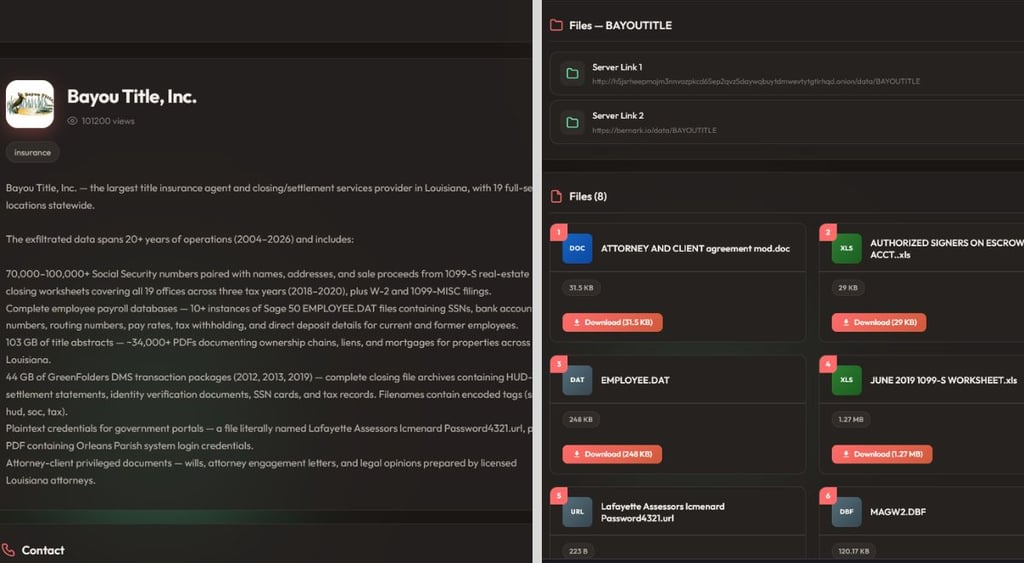The width and height of the screenshot is (1024, 563).
Task: Open the Server Link 1 folder icon
Action: (573, 74)
